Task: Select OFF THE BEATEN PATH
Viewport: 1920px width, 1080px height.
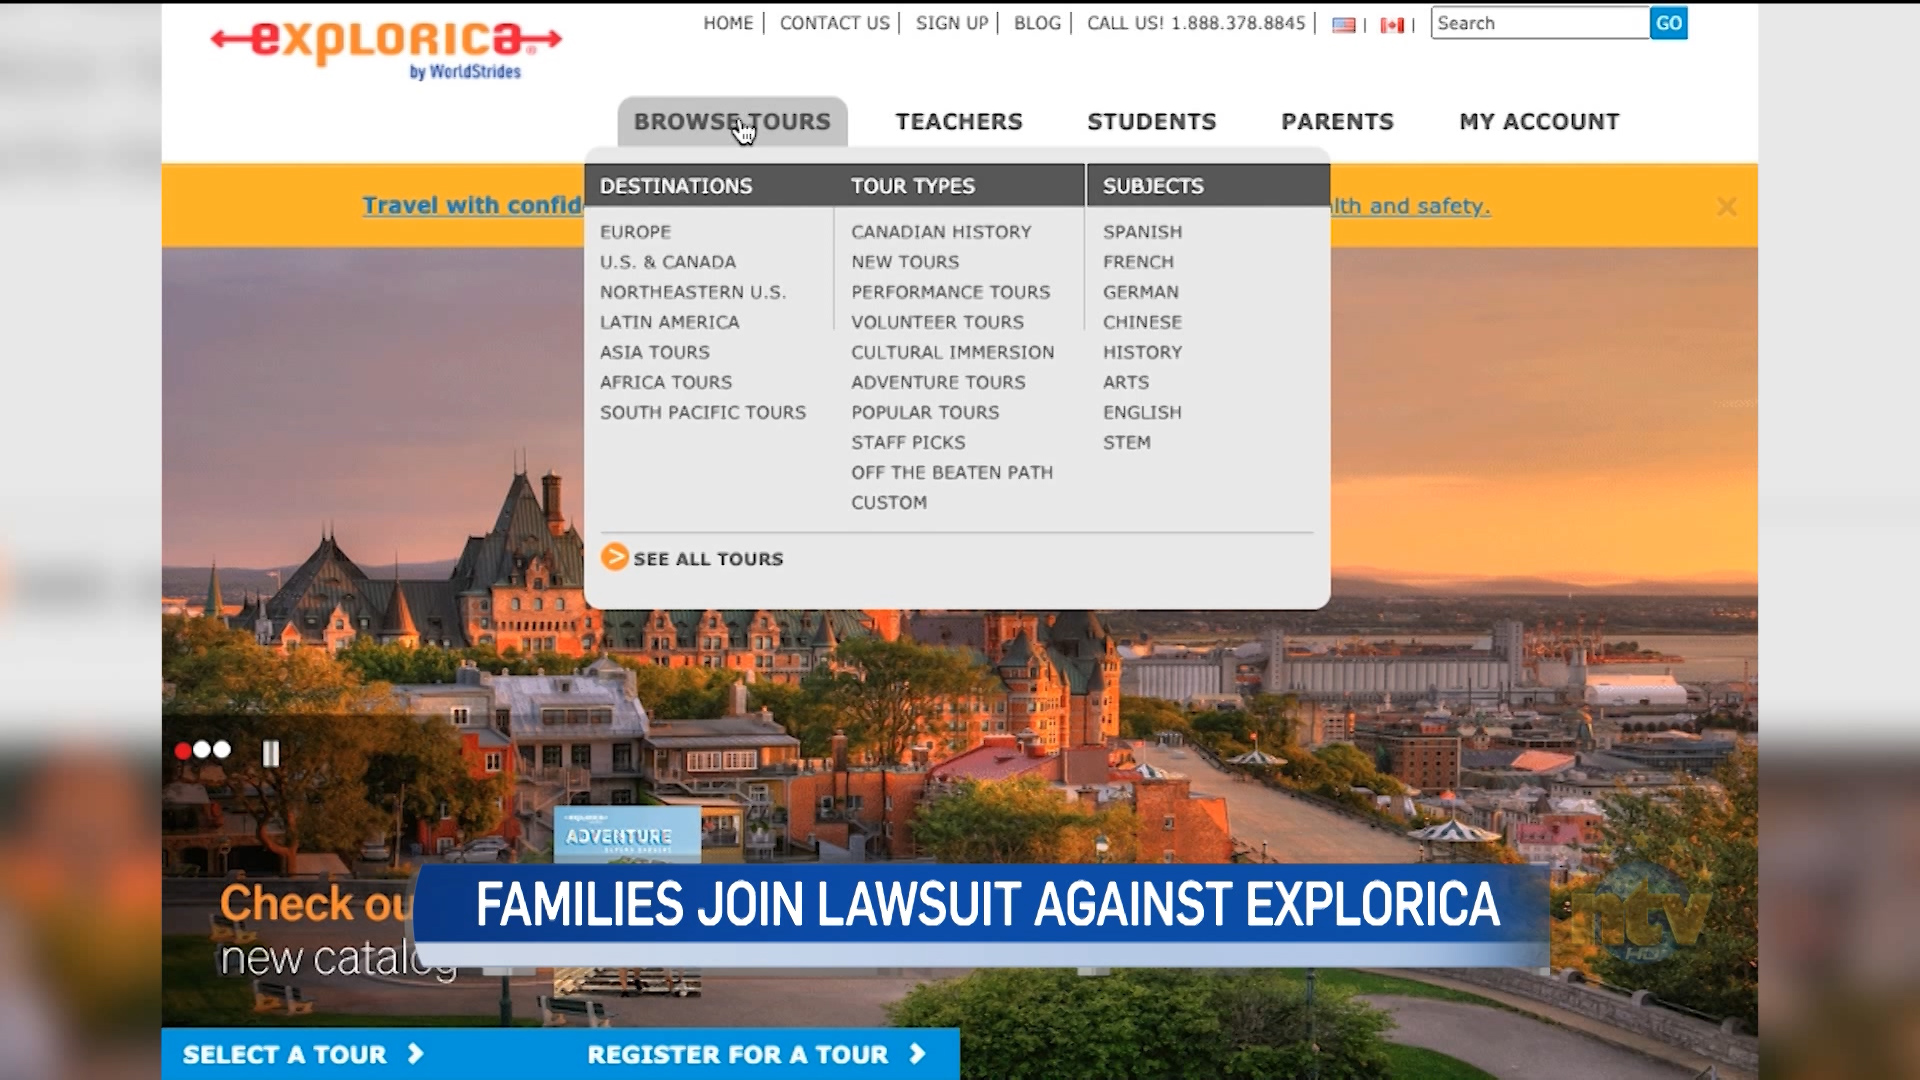Action: pos(952,472)
